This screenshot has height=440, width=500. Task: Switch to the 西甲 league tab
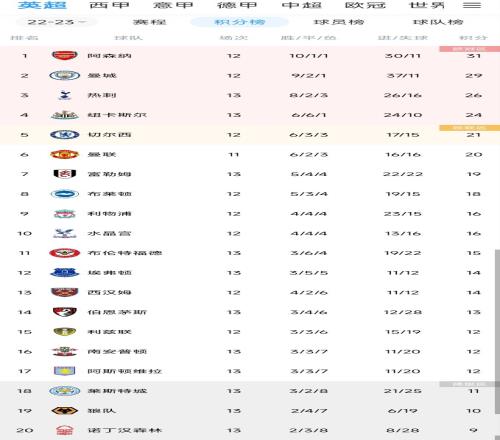[109, 5]
